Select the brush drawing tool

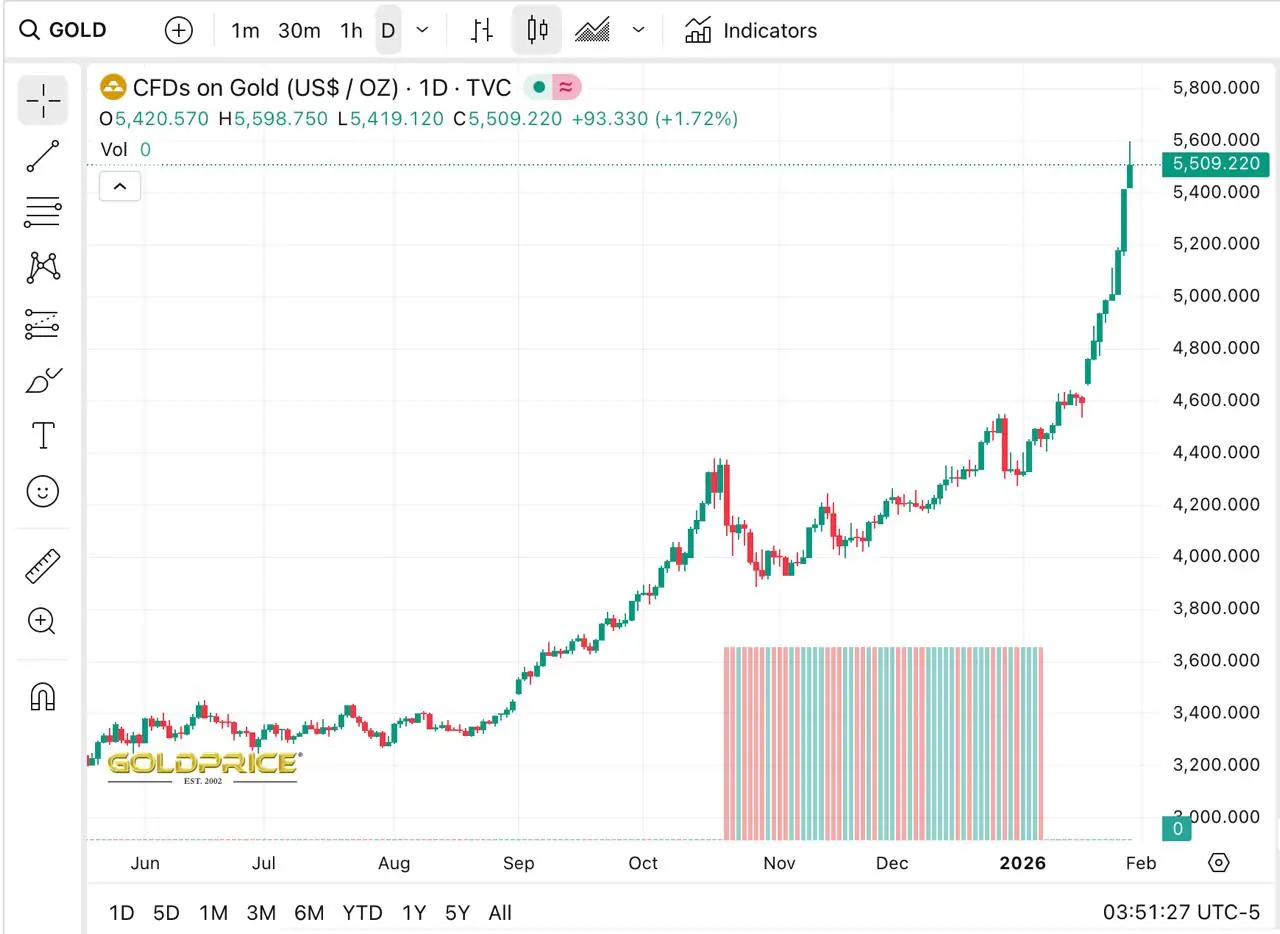click(x=43, y=380)
